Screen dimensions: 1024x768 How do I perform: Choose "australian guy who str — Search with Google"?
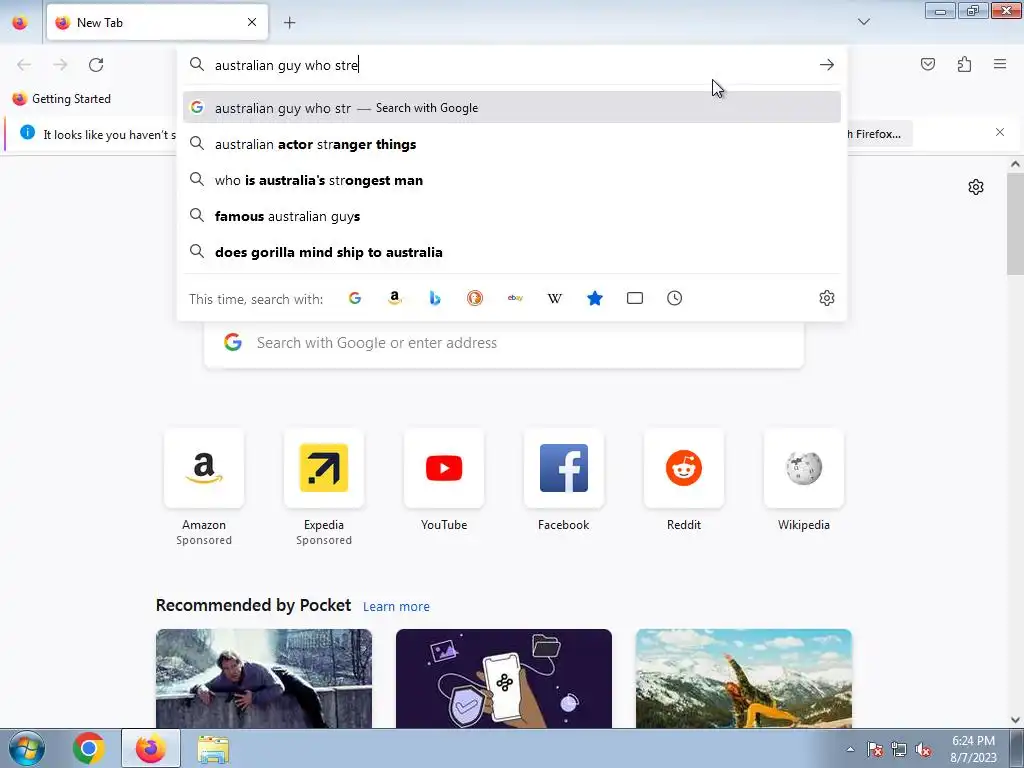pos(511,108)
